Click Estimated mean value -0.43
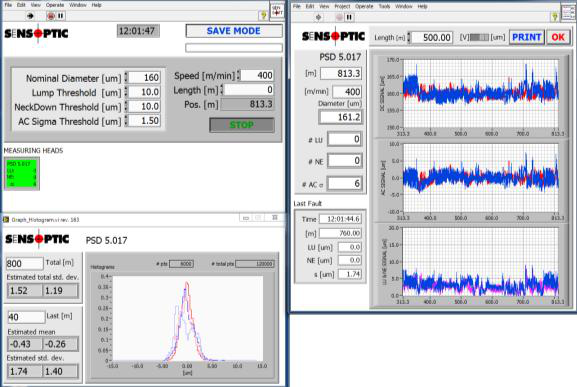Image resolution: width=577 pixels, height=387 pixels. pyautogui.click(x=25, y=344)
